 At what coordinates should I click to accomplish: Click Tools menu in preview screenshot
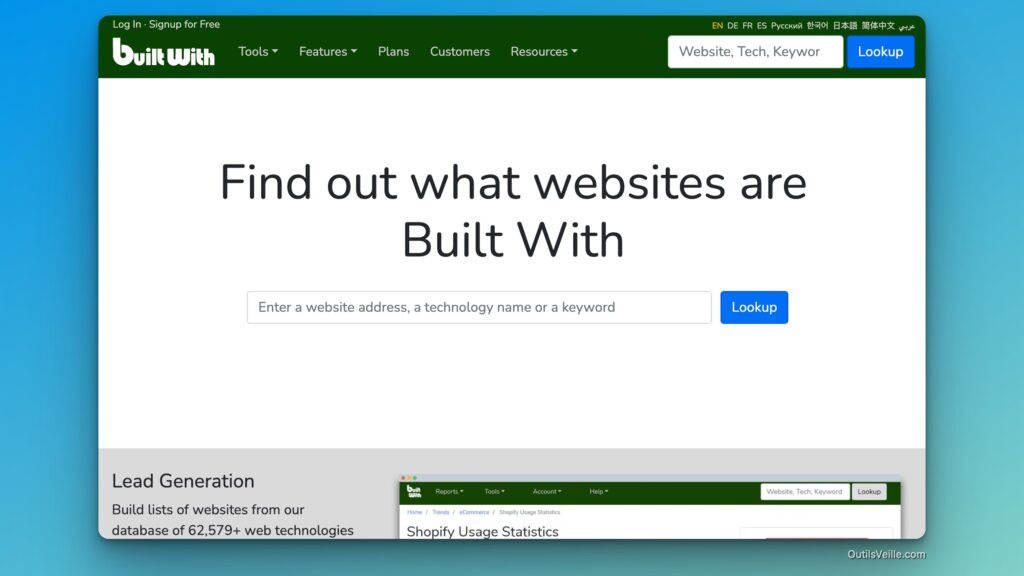494,491
